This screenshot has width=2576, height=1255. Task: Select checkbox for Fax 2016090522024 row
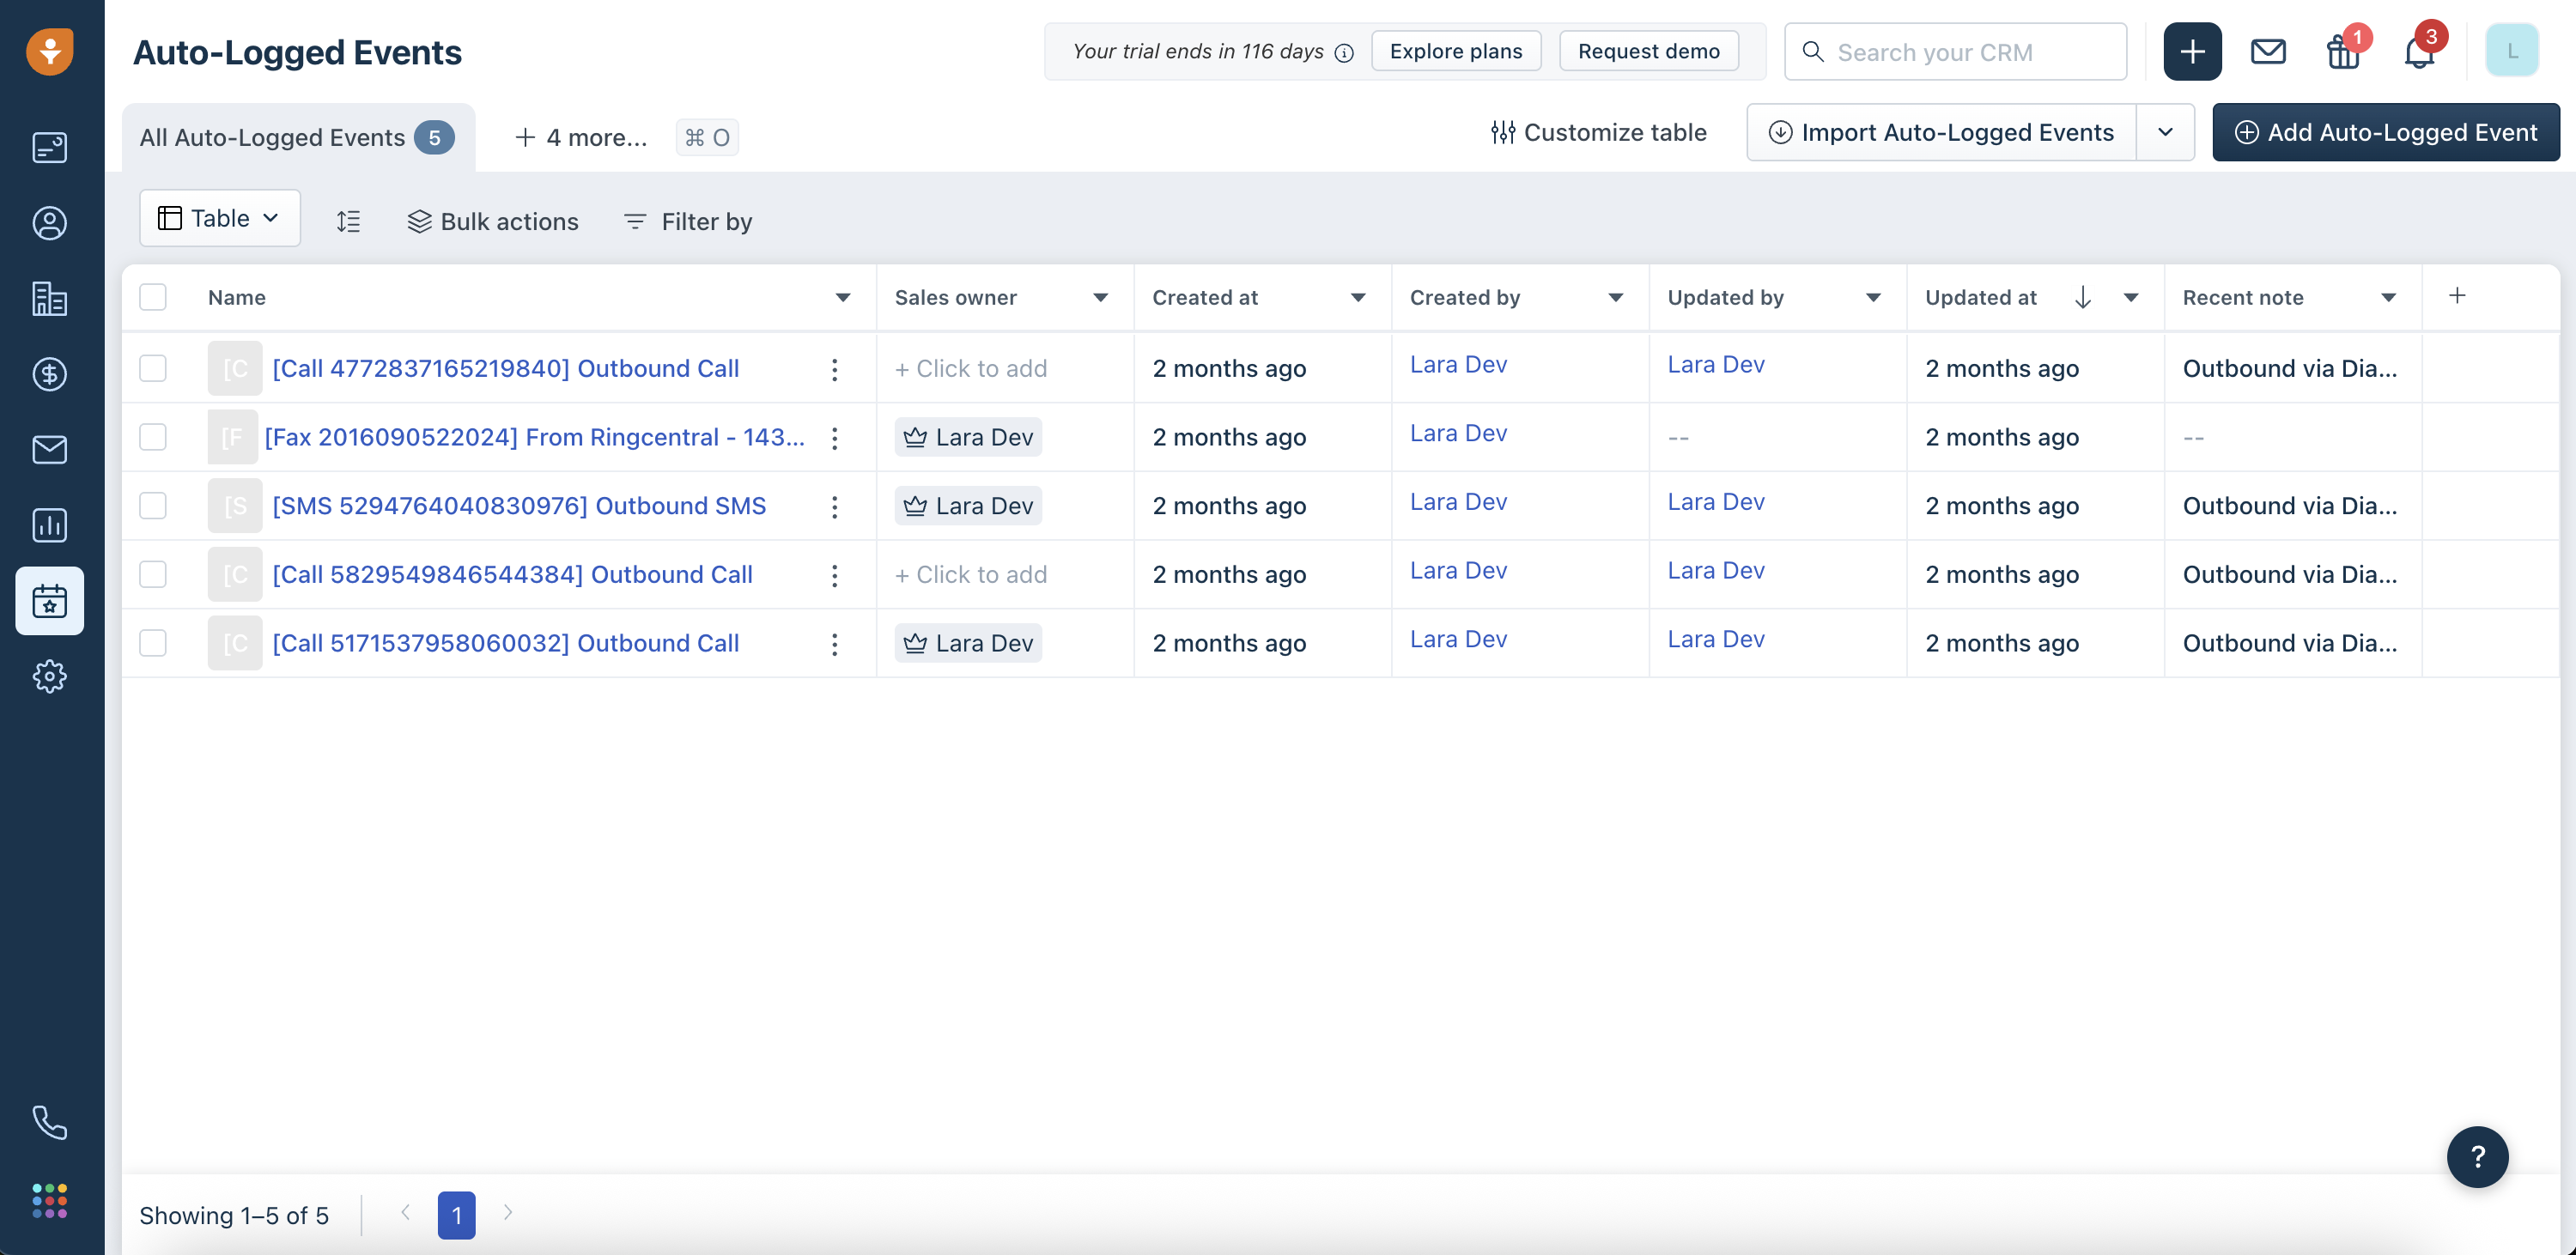pos(153,437)
